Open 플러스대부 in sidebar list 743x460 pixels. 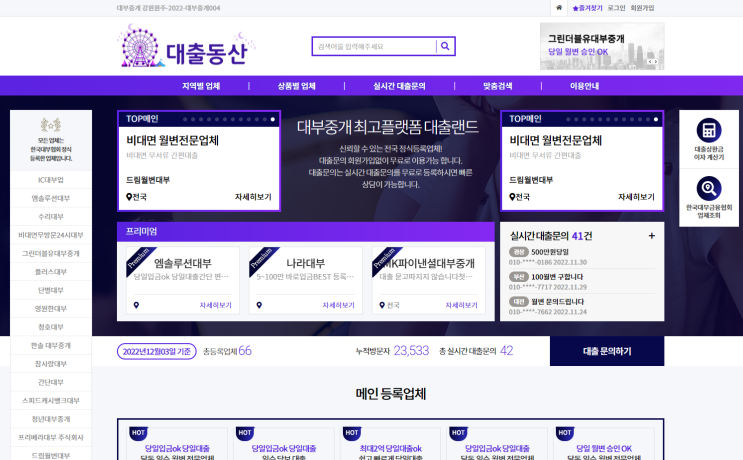51,272
